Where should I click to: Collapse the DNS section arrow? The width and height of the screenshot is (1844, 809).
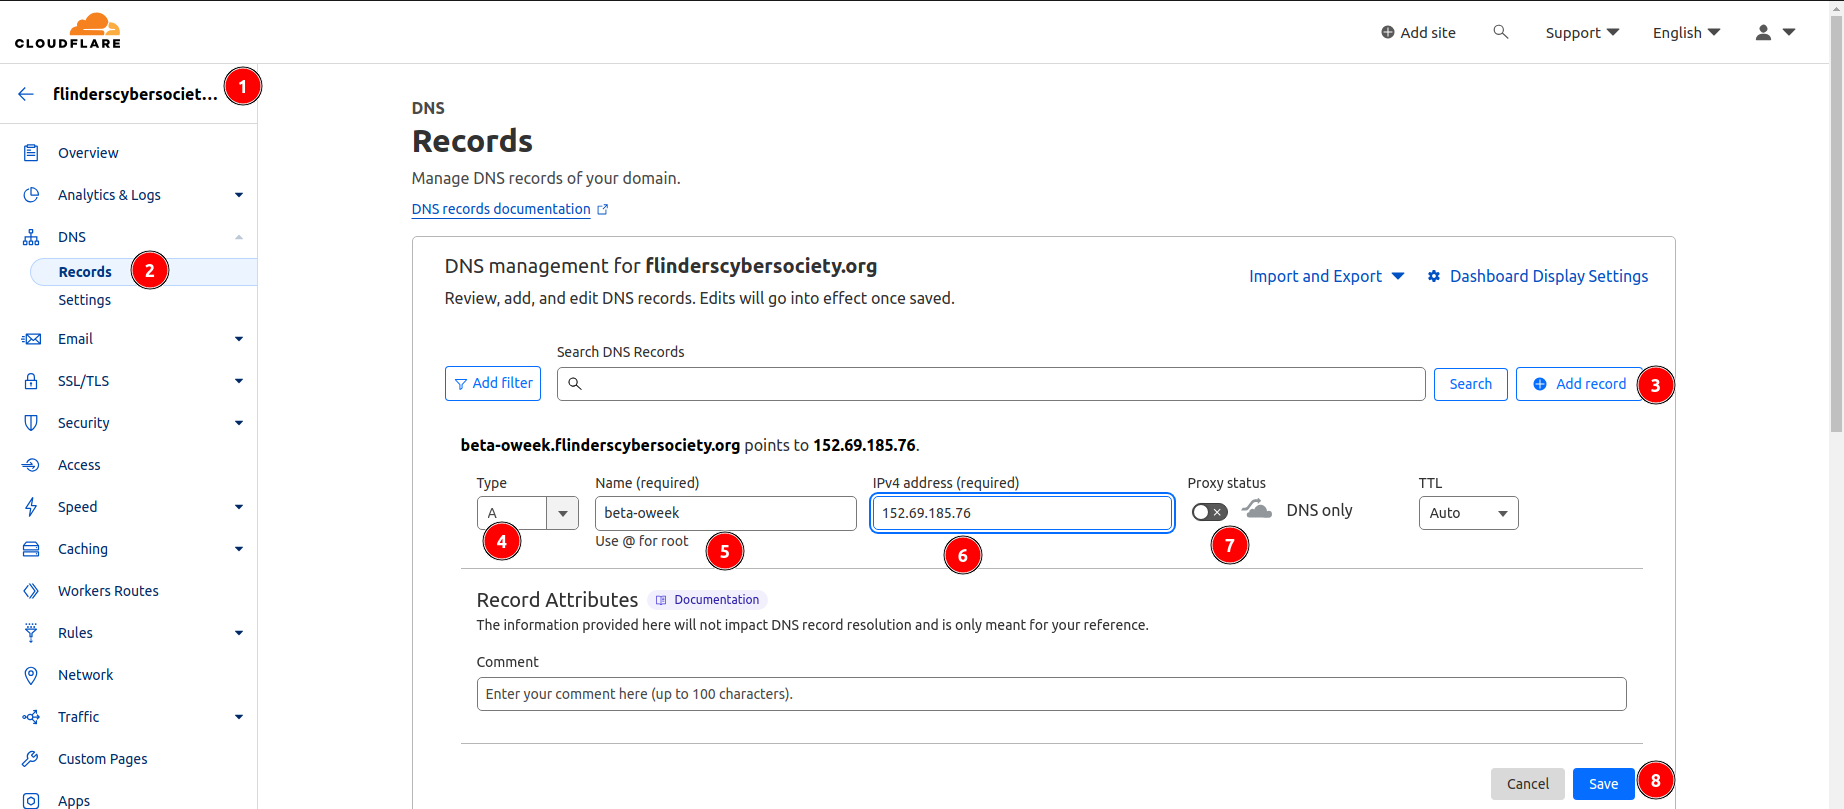pos(239,237)
